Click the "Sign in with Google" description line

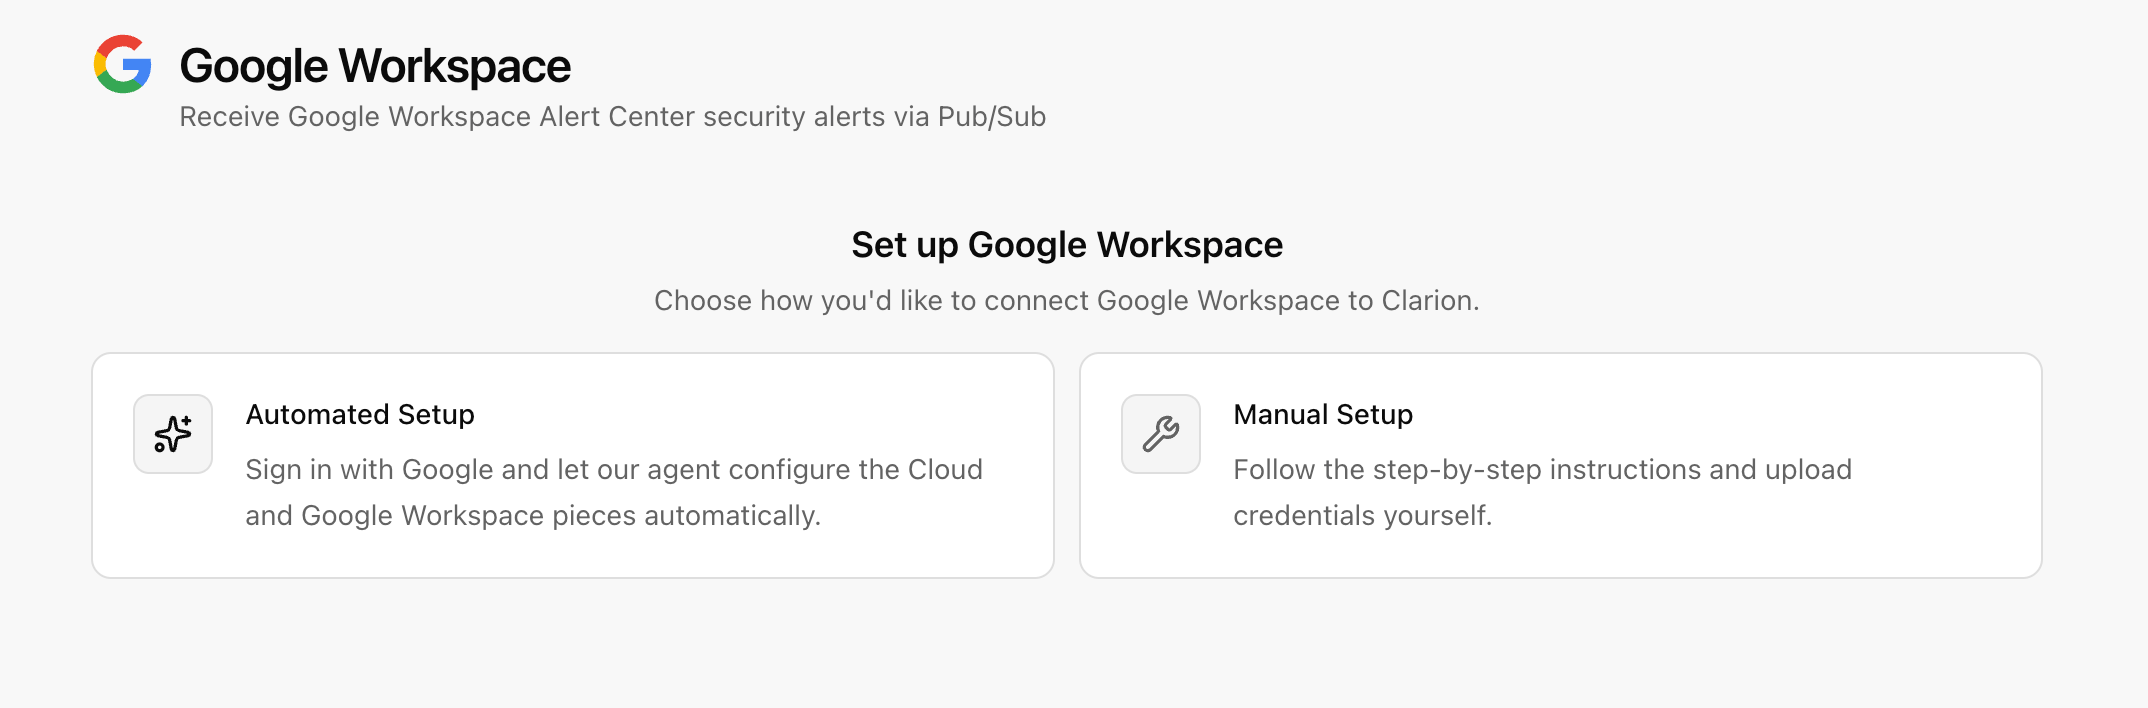(614, 469)
